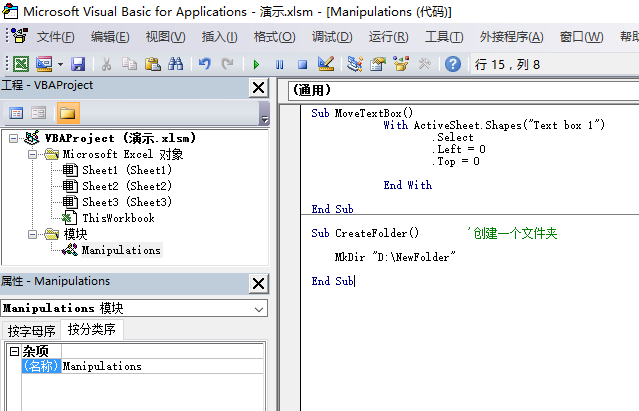Run the macro with the green play icon

[256, 64]
